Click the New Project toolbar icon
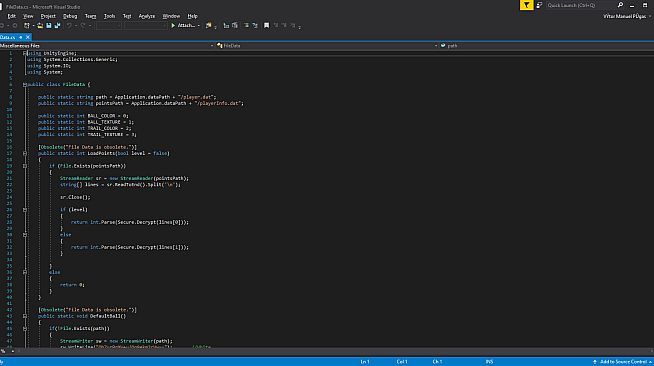The image size is (654, 366). pyautogui.click(x=27, y=25)
